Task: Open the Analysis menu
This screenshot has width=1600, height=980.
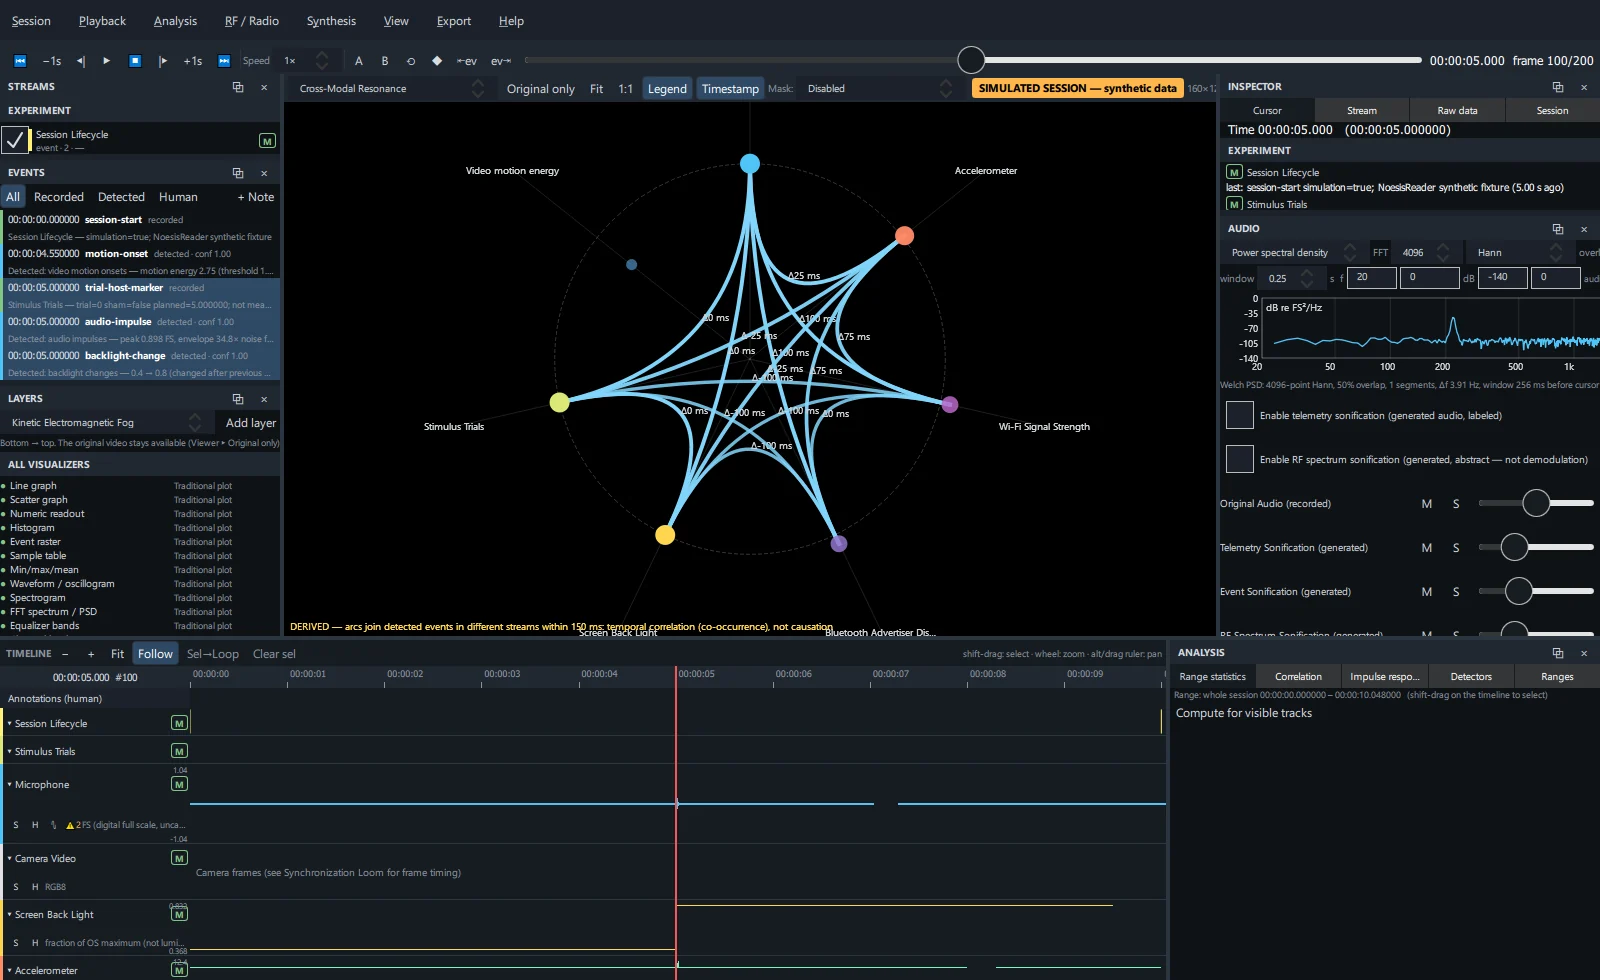Action: click(175, 21)
